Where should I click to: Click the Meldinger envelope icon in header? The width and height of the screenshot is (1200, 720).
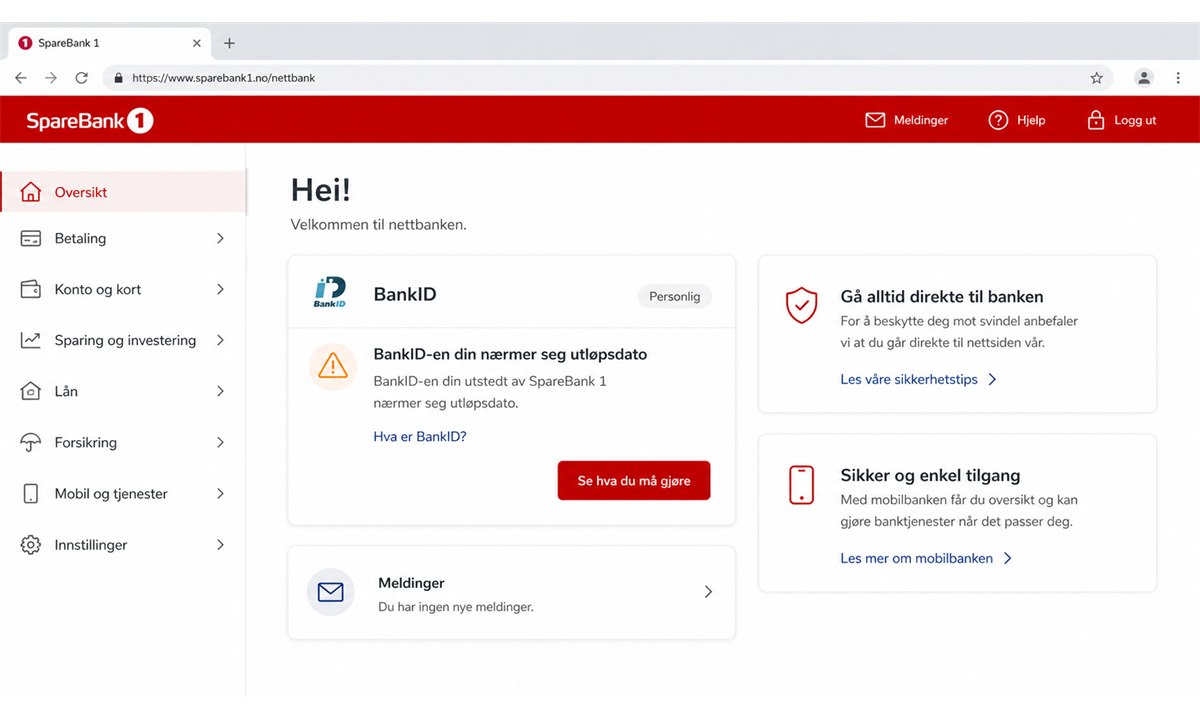point(875,120)
